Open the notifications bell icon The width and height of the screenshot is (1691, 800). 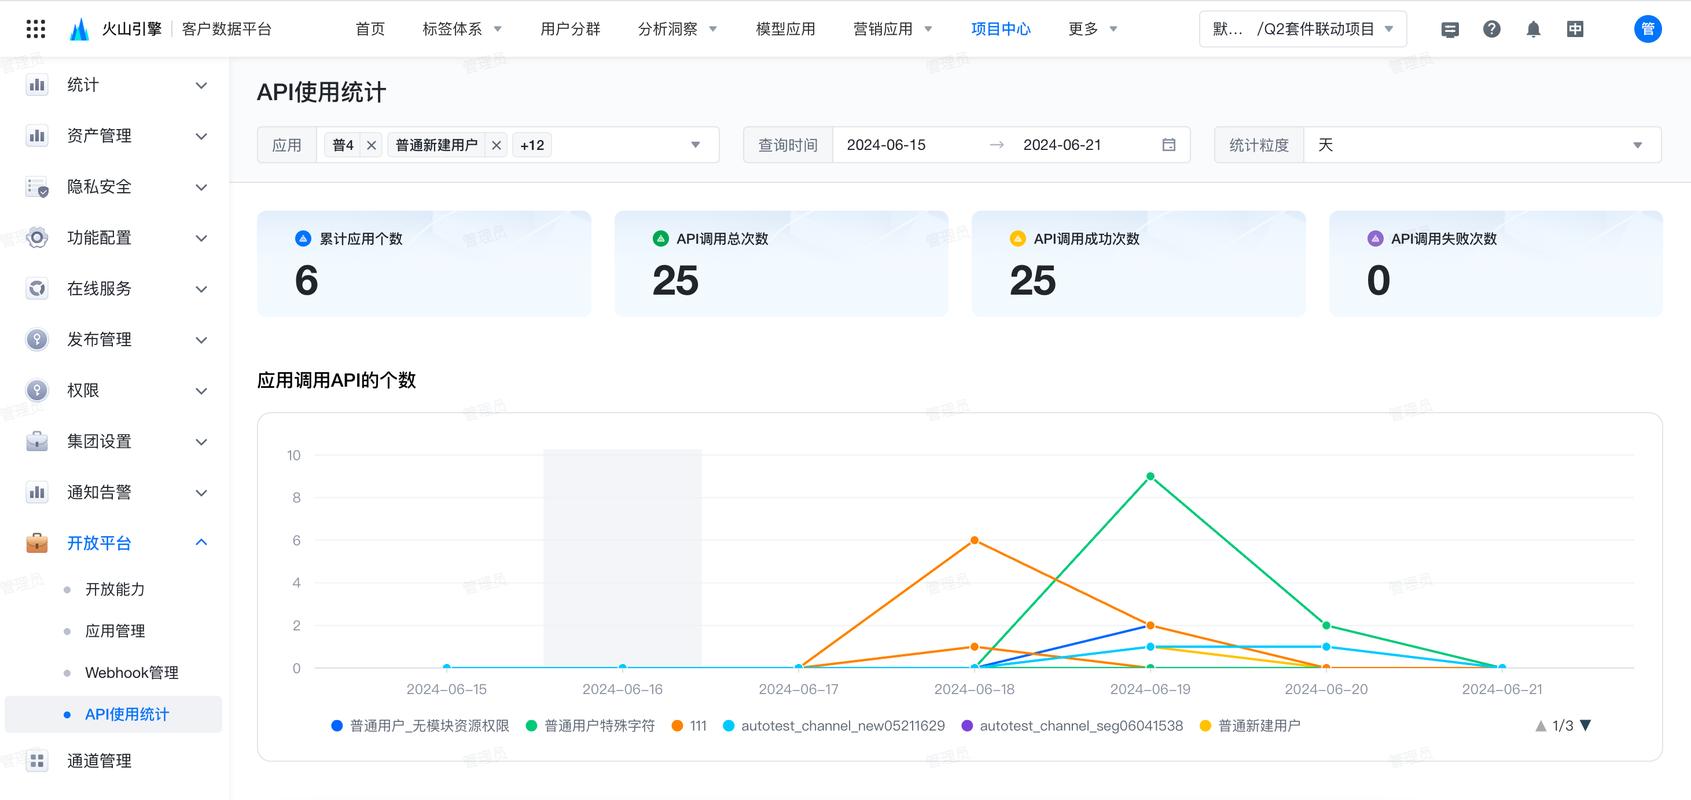[1534, 29]
